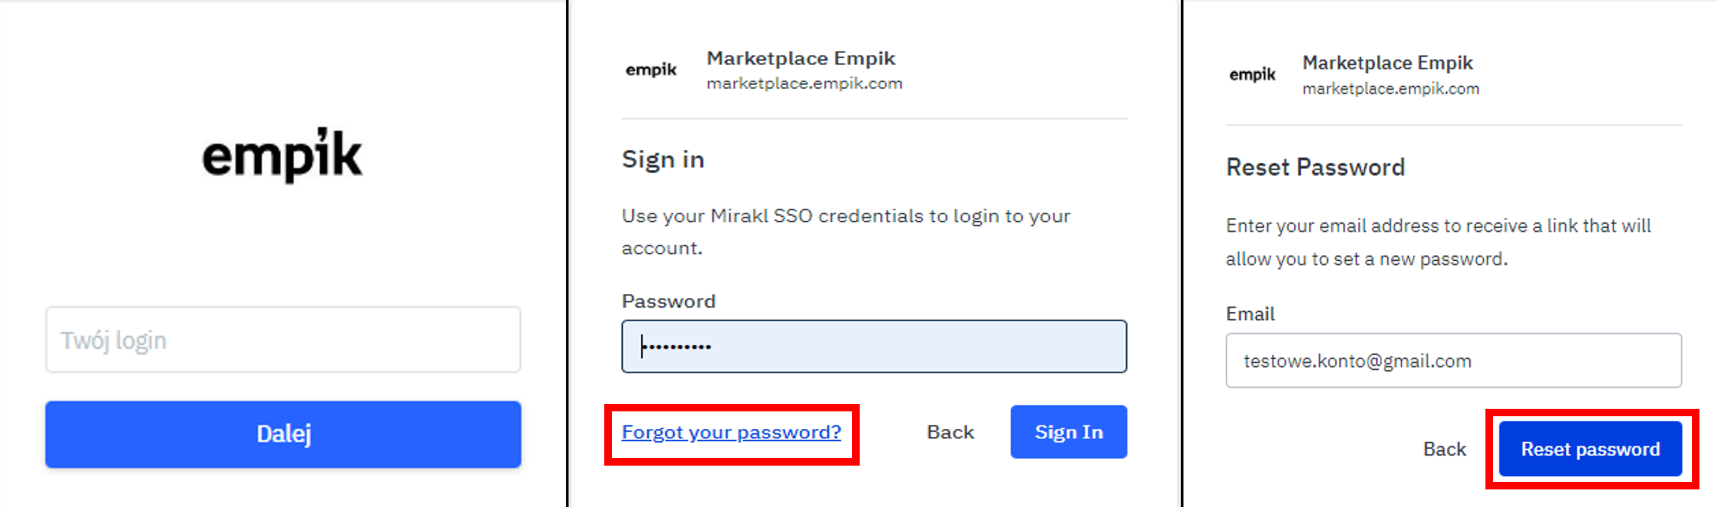
Task: Click Back next to the Sign In button
Action: click(x=950, y=432)
